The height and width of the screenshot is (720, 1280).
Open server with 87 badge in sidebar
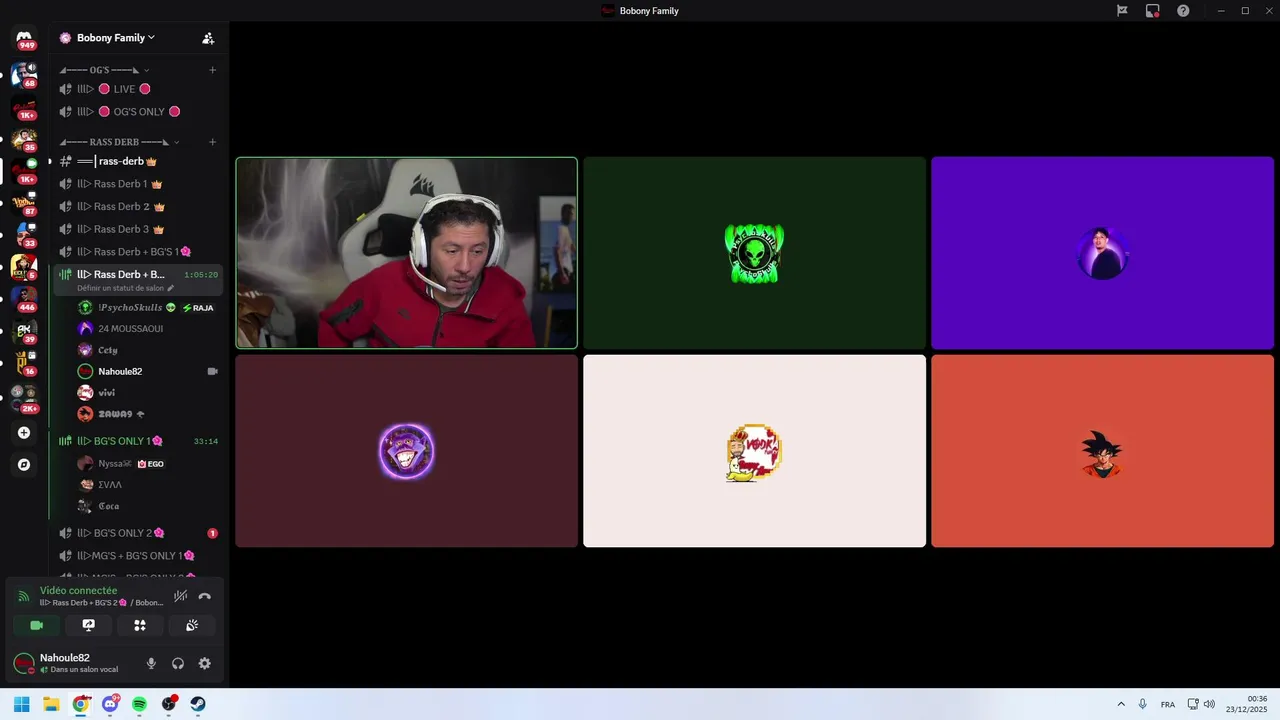(x=24, y=202)
